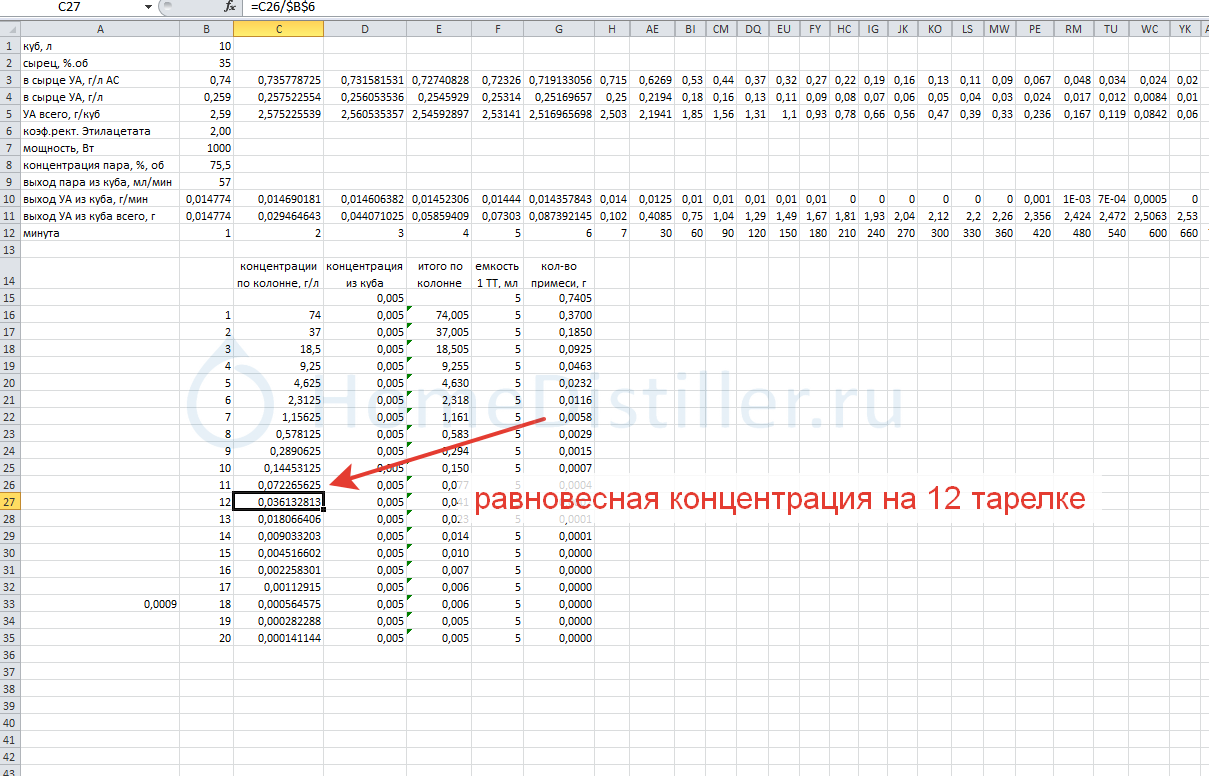Click header 'кол-во примеси, г'

[x=558, y=274]
